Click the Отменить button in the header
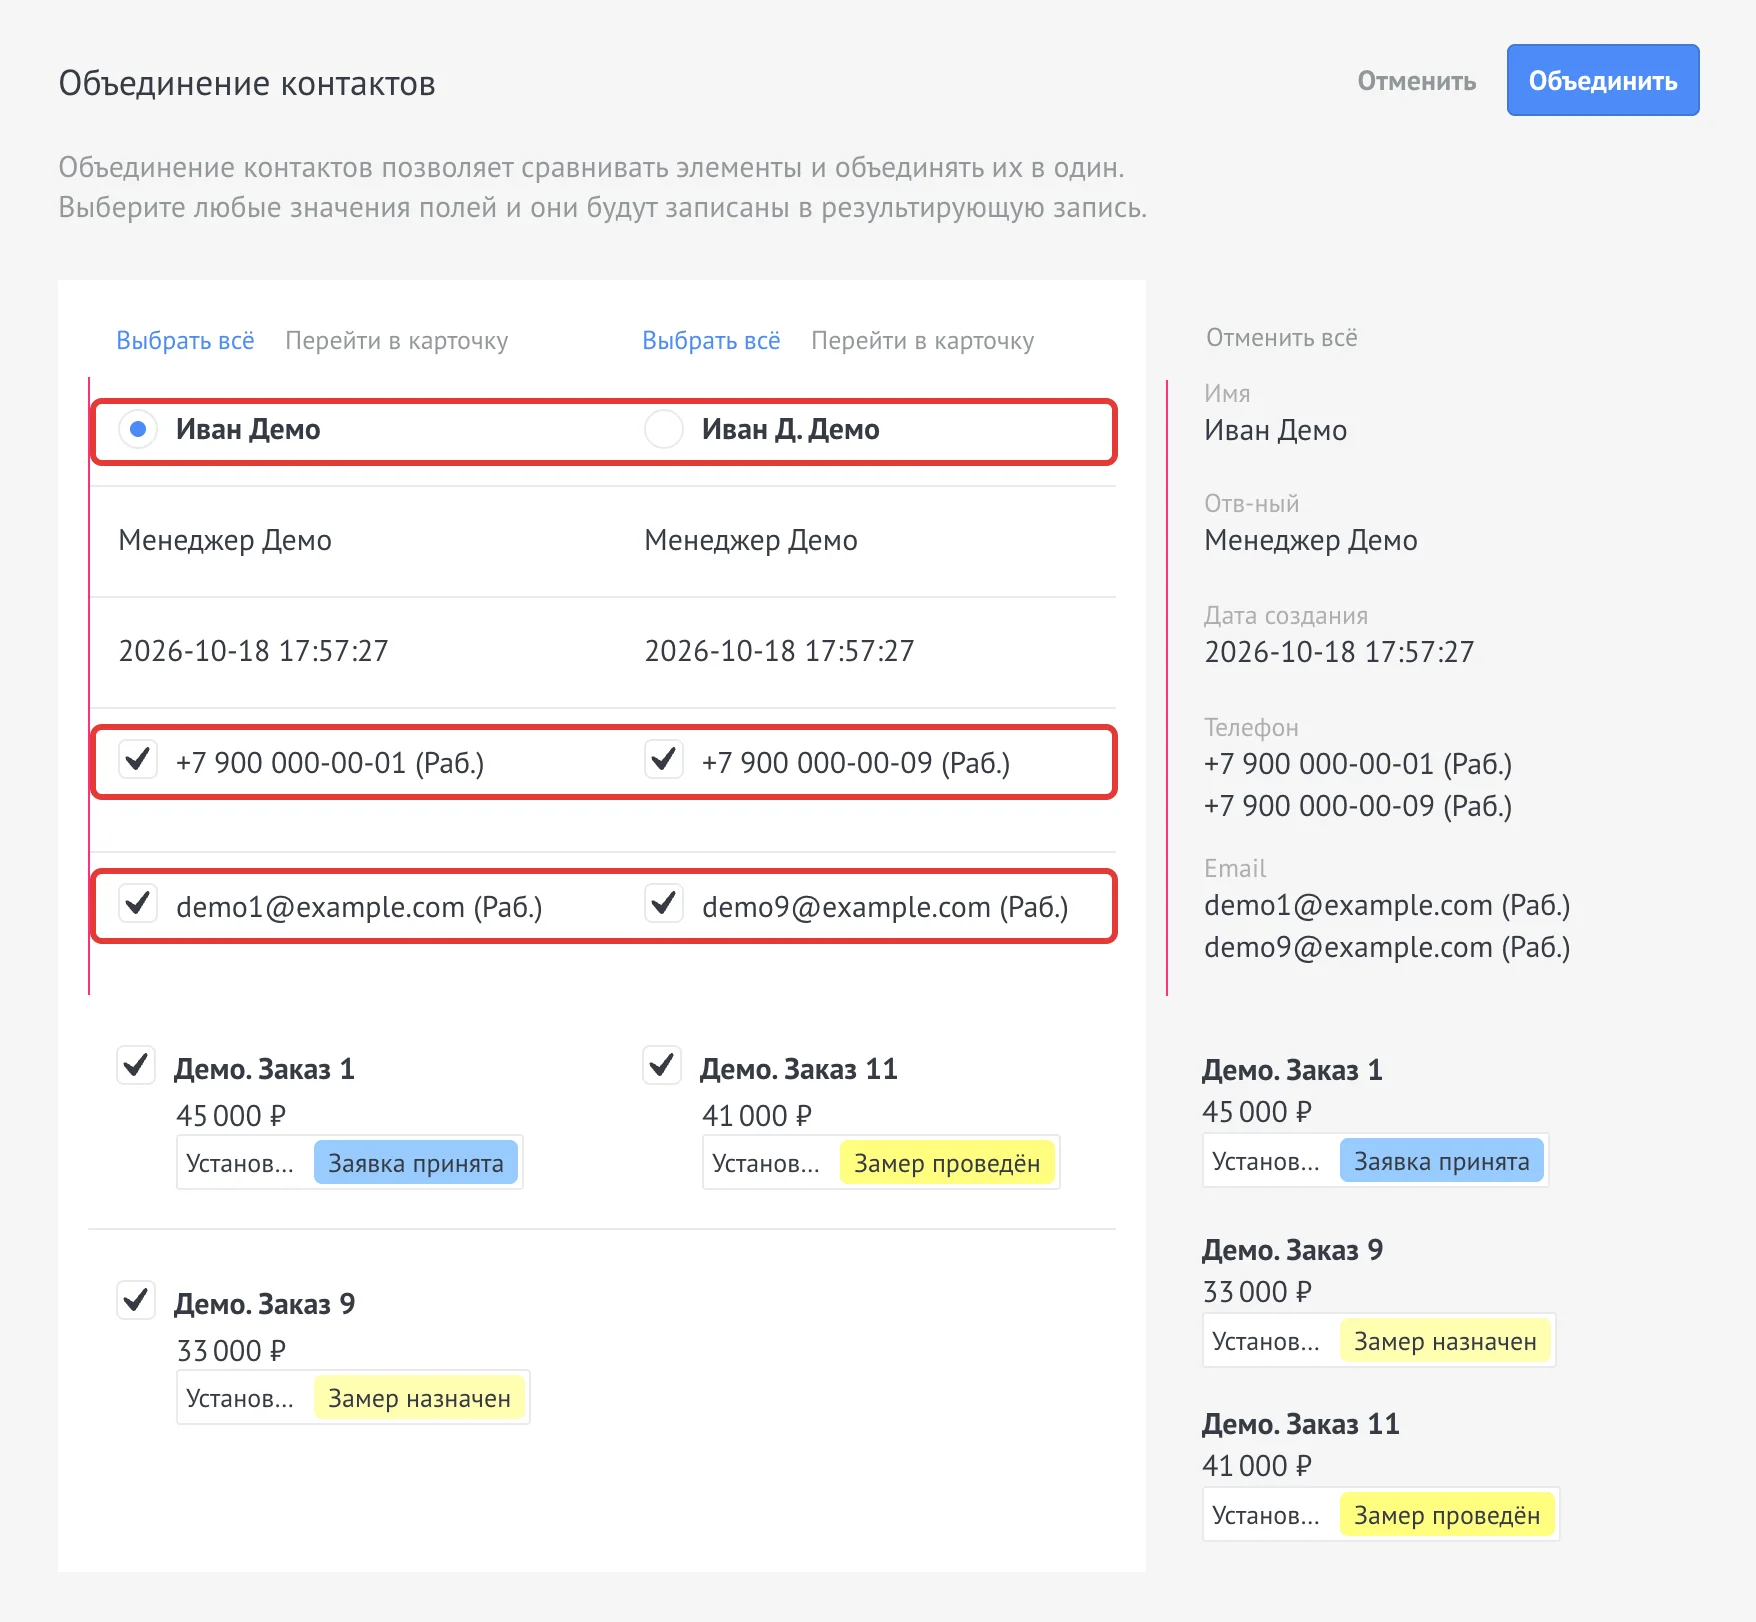 tap(1416, 81)
